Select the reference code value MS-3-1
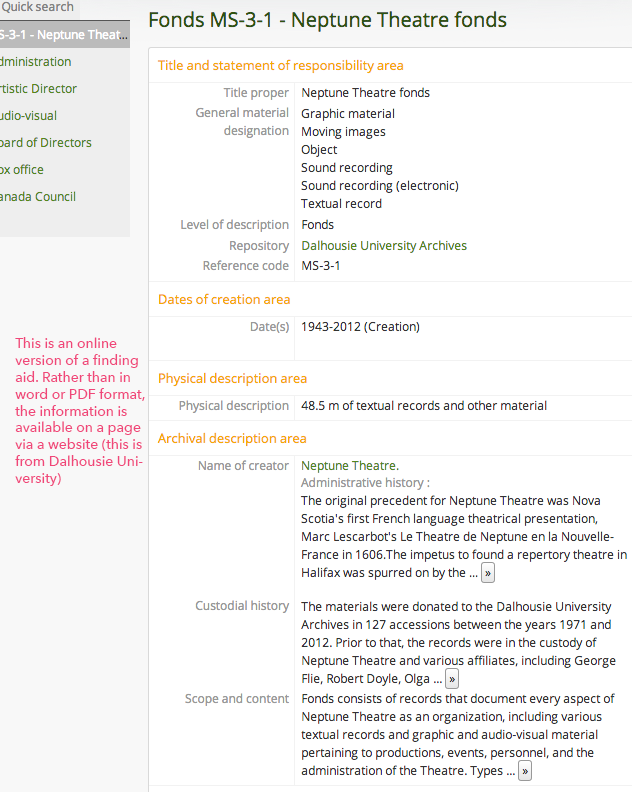 [x=320, y=266]
